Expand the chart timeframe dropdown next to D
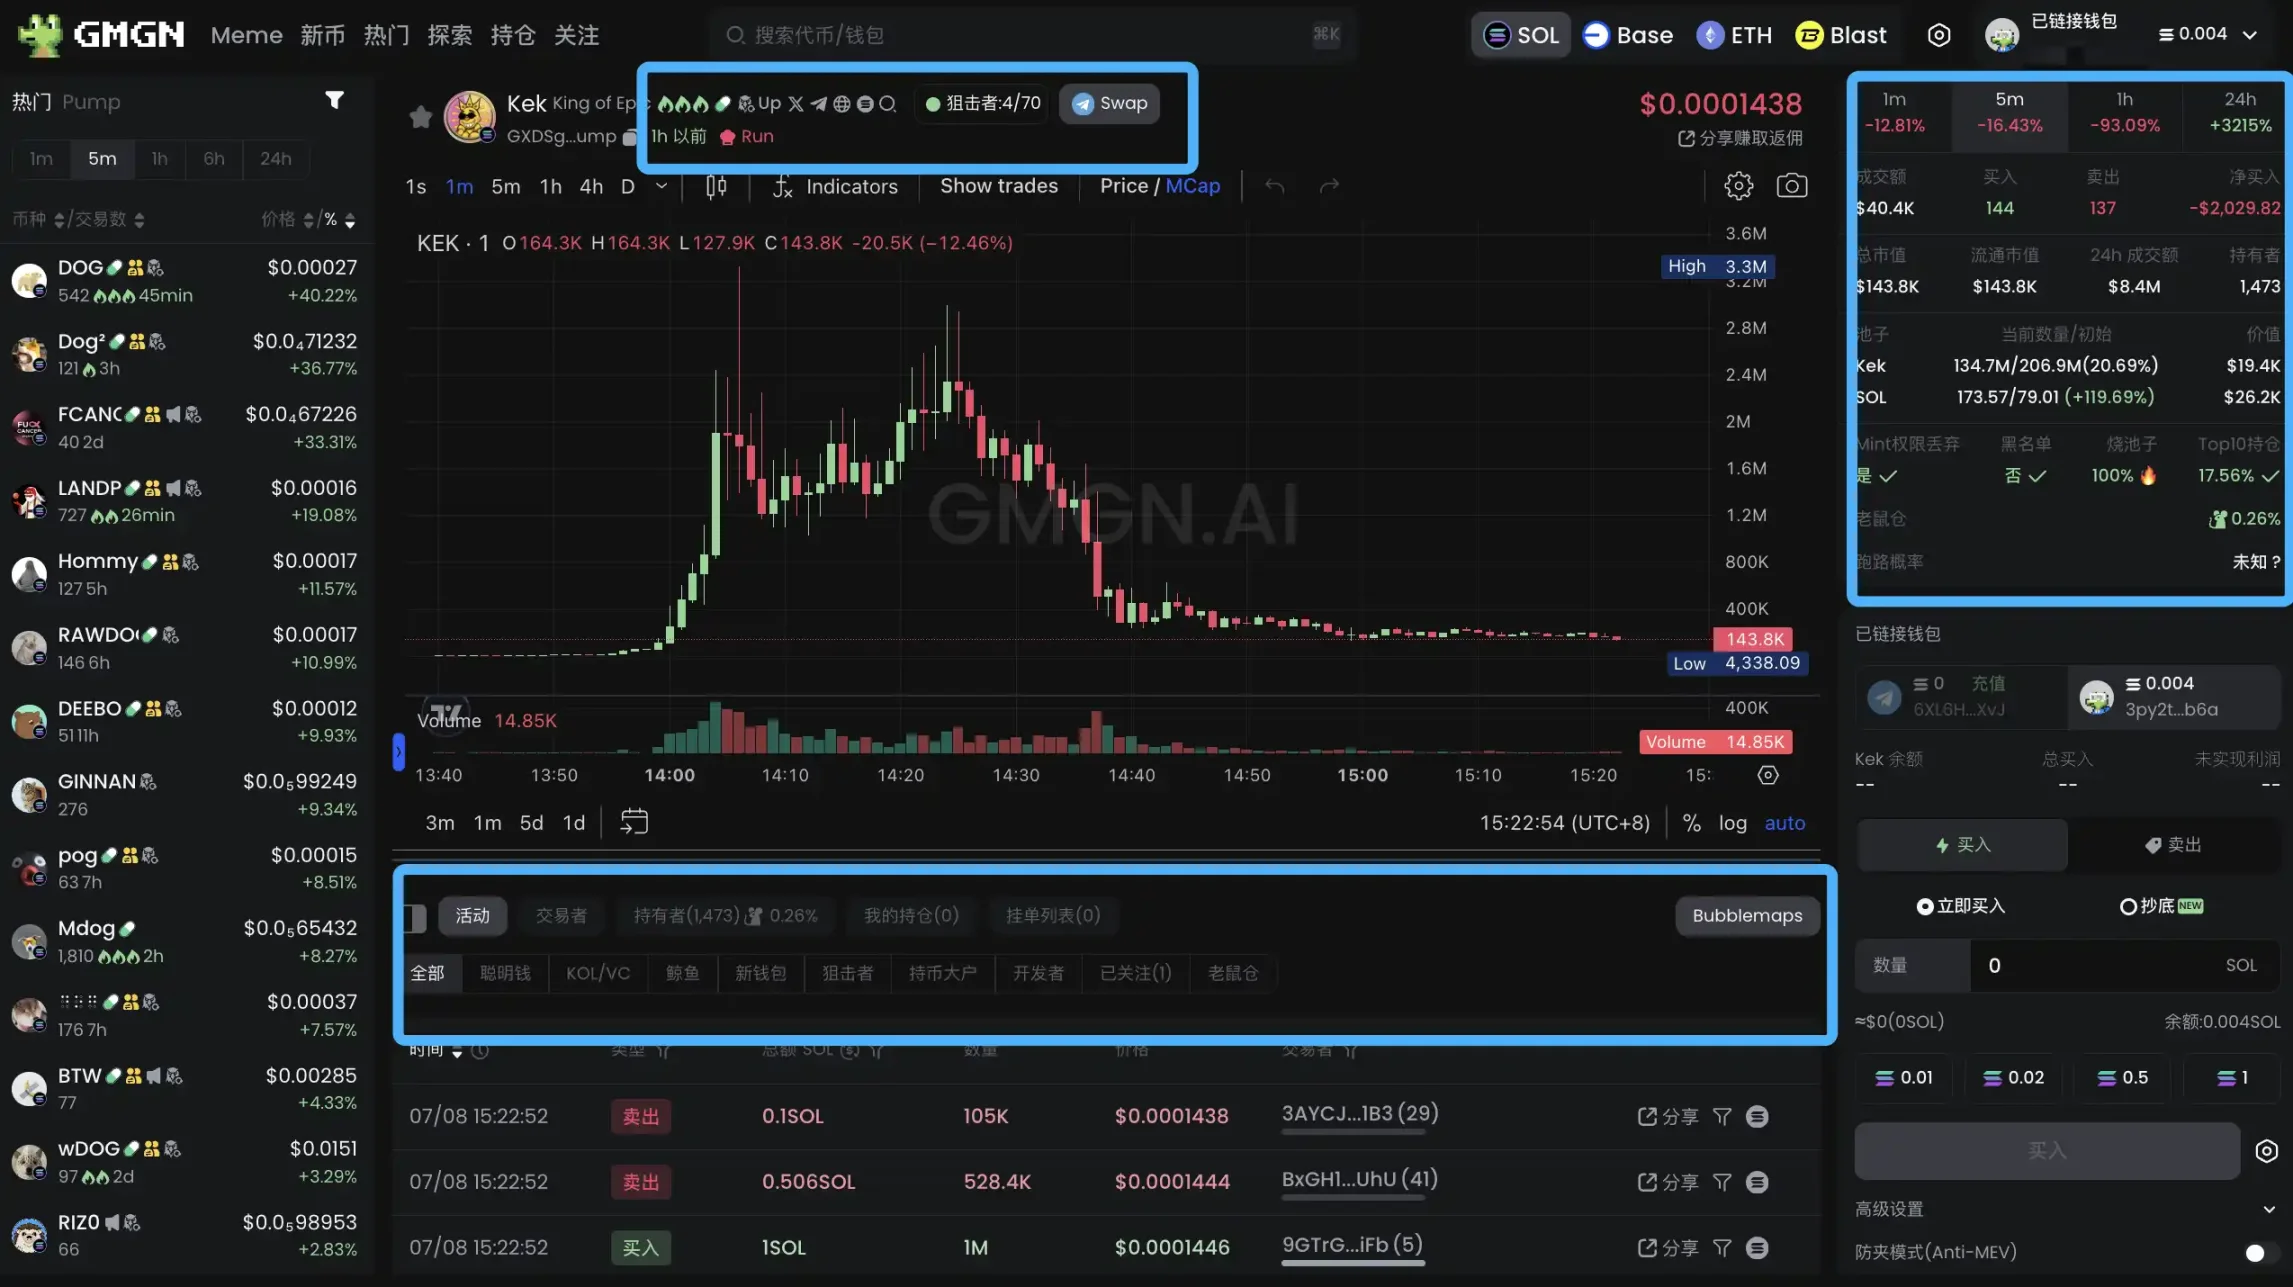The image size is (2293, 1287). 660,186
